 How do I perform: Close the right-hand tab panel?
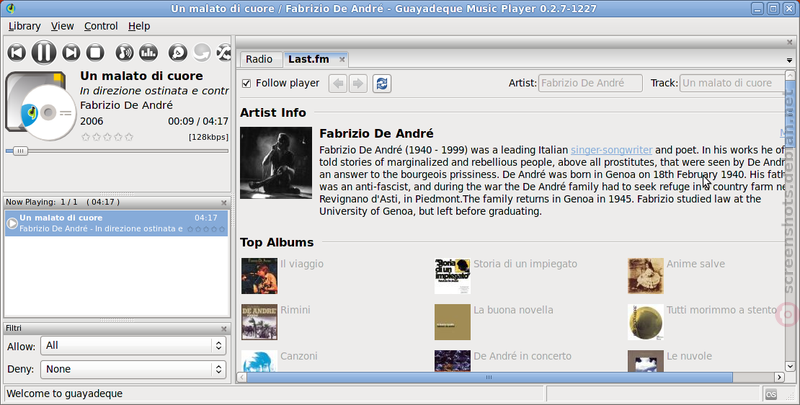pyautogui.click(x=789, y=42)
